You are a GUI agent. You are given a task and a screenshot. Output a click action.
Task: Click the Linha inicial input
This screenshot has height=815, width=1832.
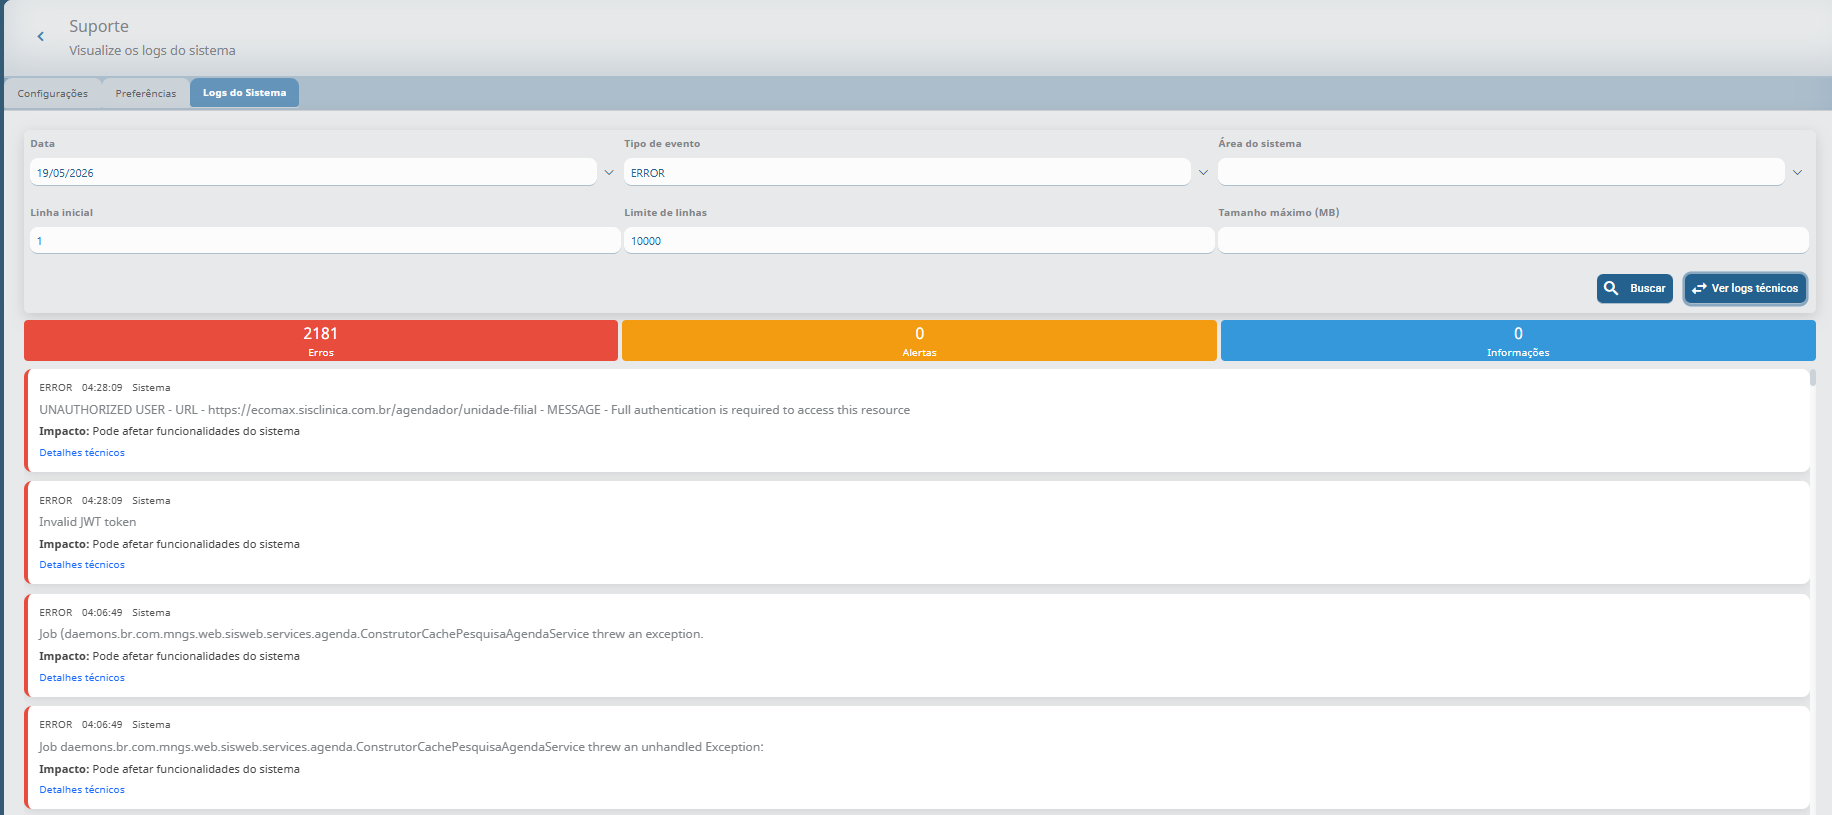pos(325,240)
